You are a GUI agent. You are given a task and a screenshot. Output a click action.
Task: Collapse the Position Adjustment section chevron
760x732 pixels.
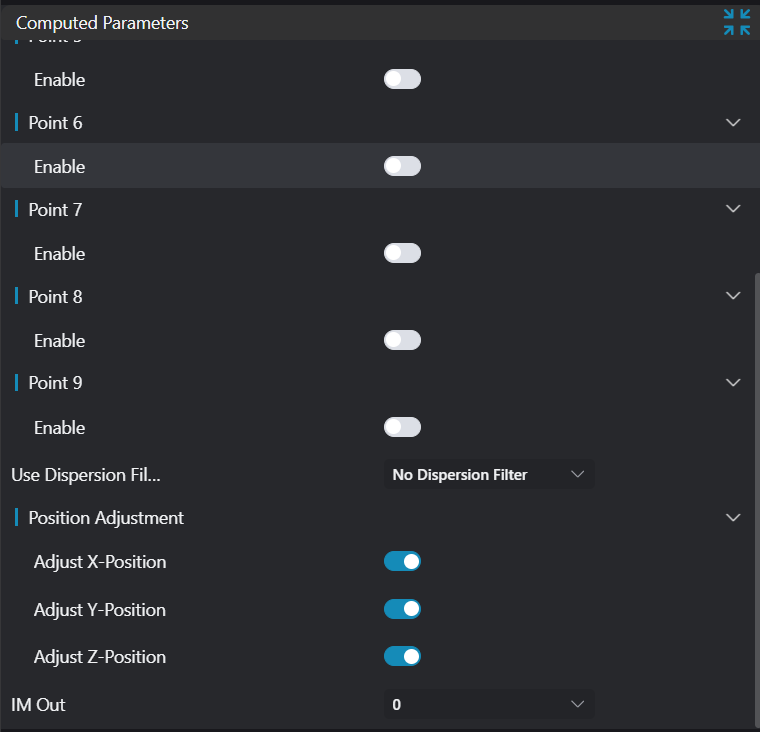click(x=733, y=518)
